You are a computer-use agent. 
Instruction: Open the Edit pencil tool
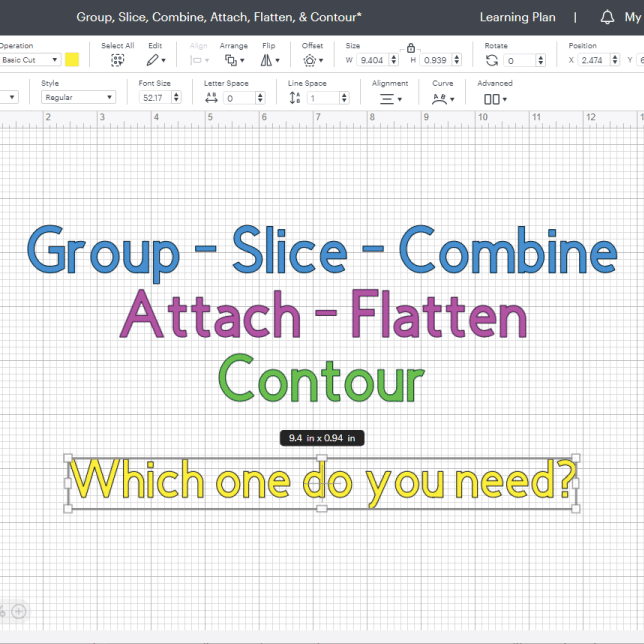pyautogui.click(x=156, y=60)
